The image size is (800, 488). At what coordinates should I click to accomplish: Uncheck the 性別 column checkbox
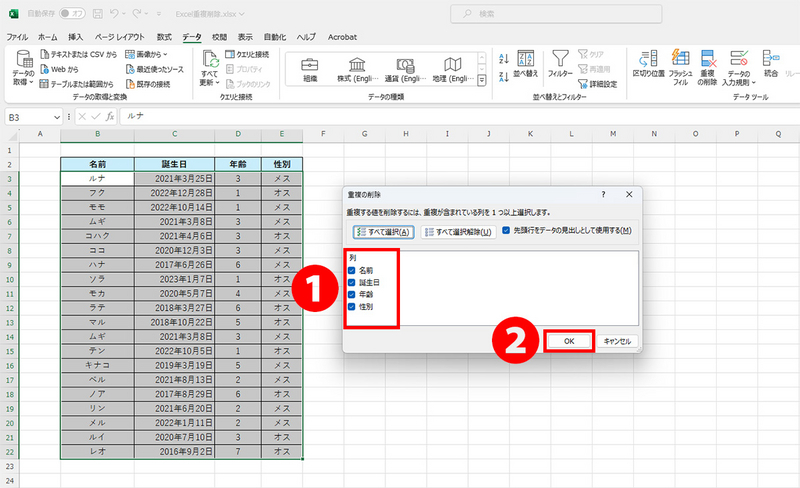pos(352,307)
